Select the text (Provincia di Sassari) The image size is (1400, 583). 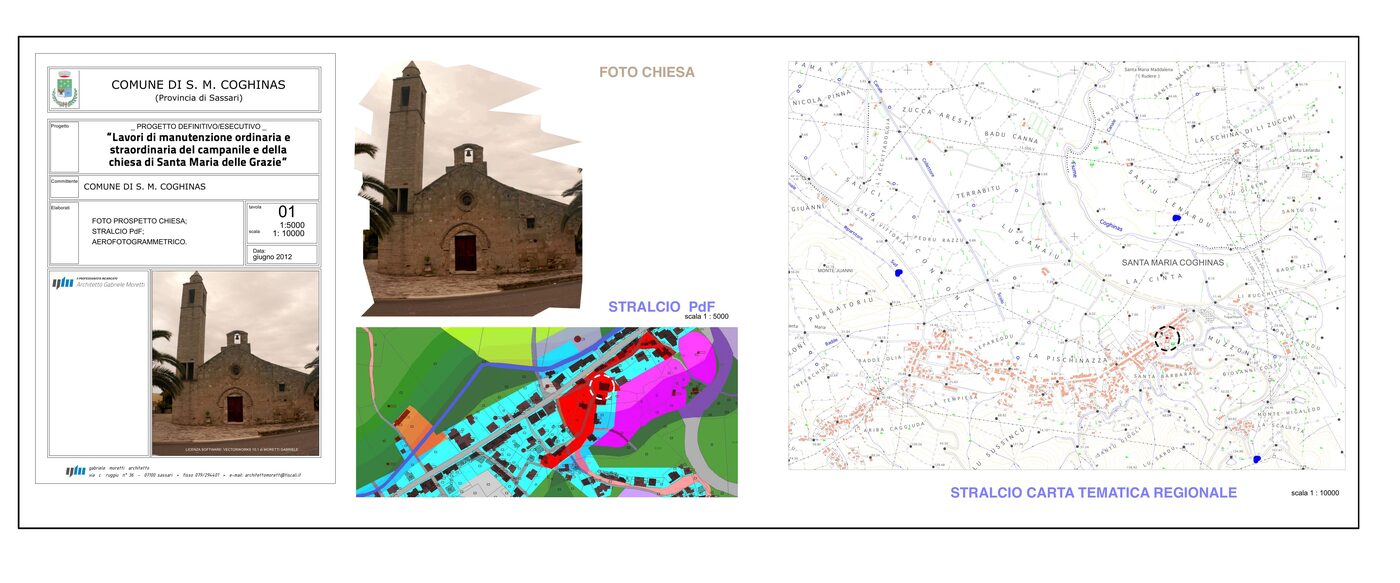tap(198, 98)
